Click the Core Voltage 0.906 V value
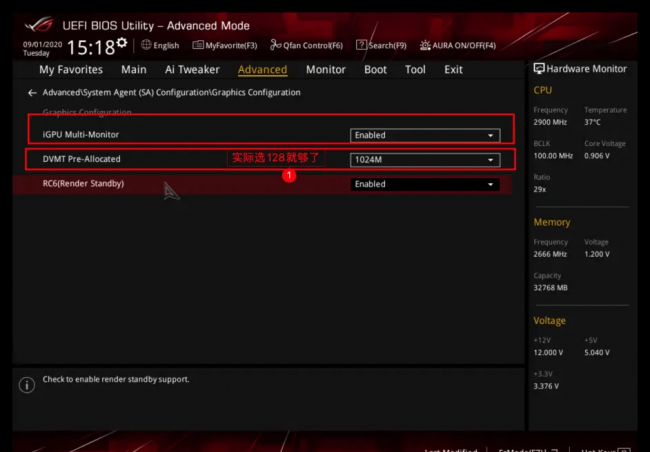This screenshot has height=452, width=650. point(597,156)
